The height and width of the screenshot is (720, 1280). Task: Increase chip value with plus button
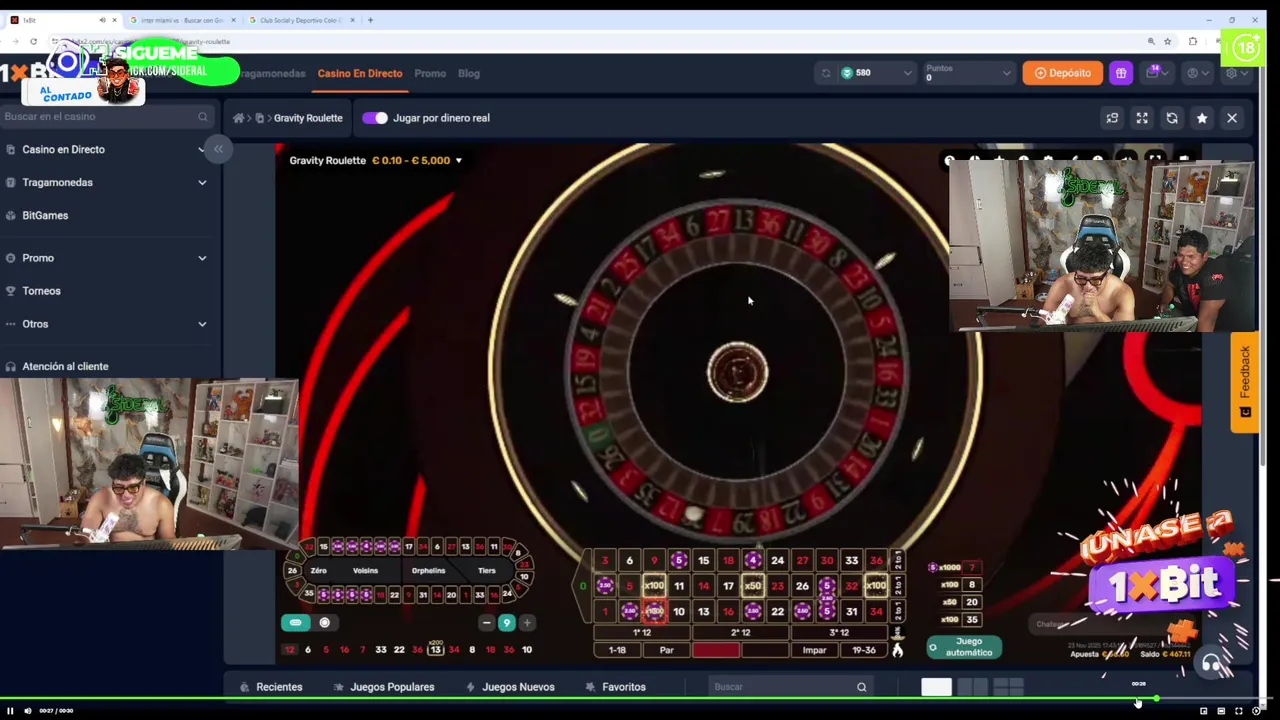tap(527, 623)
